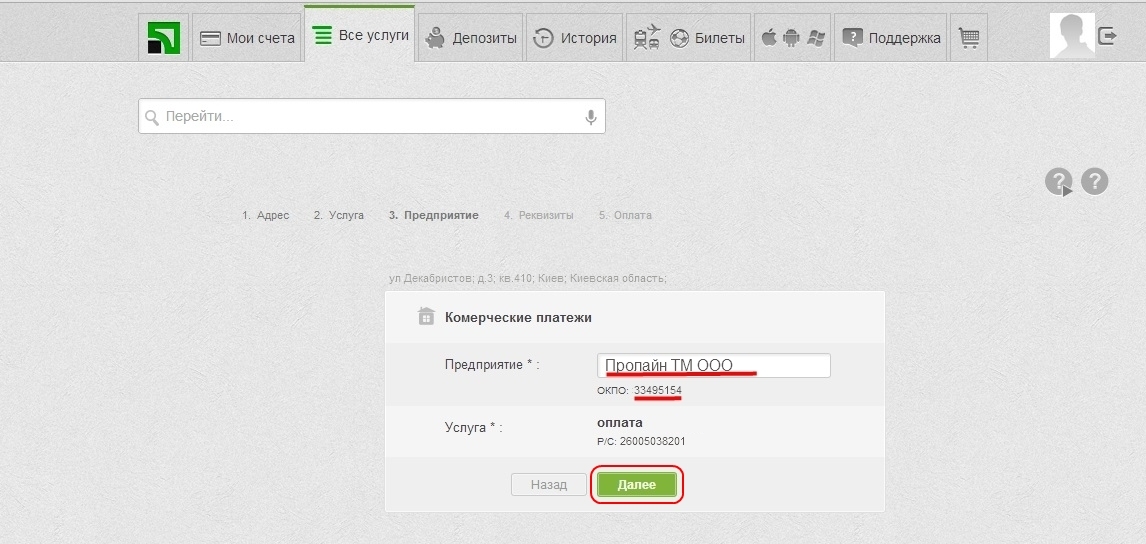The height and width of the screenshot is (544, 1146).
Task: Open the История tab
Action: click(574, 38)
